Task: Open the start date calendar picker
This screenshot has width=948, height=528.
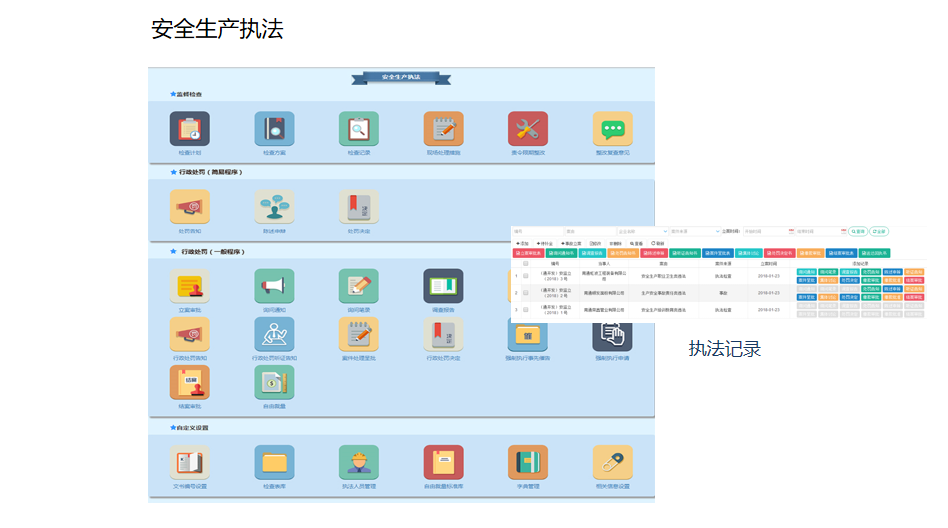Action: point(790,231)
